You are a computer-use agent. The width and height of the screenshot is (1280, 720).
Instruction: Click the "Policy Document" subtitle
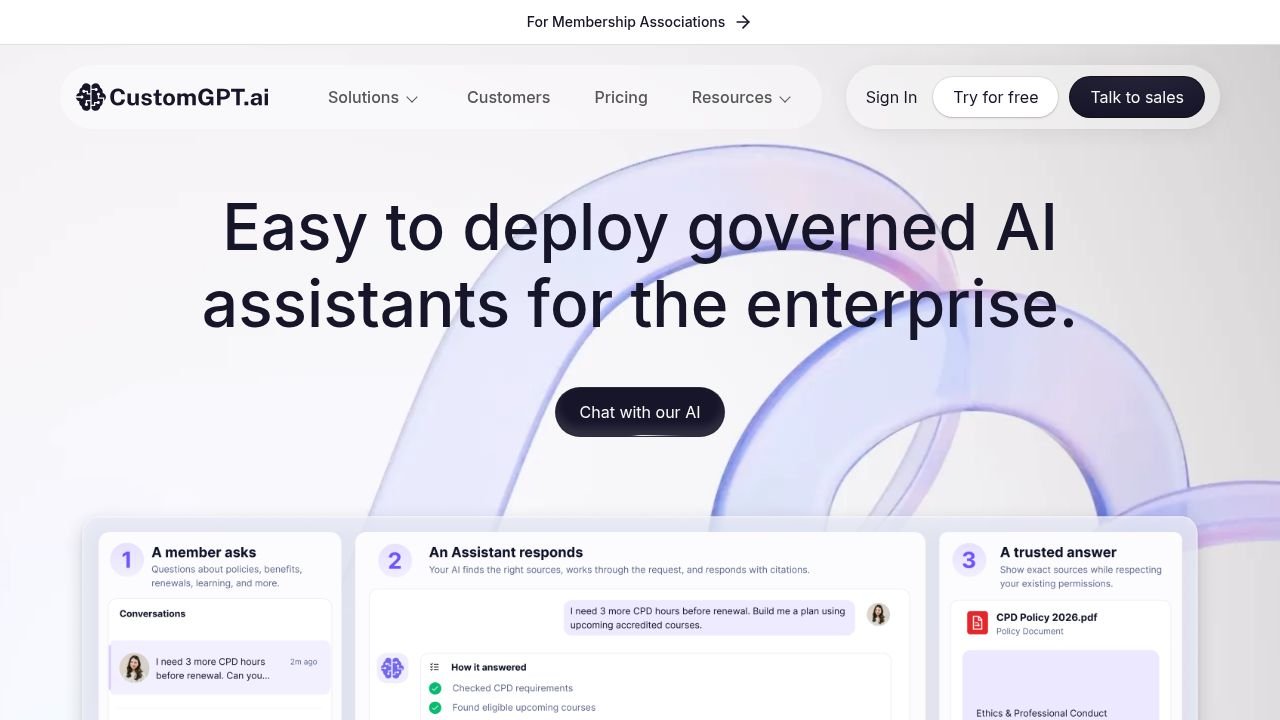point(1030,631)
